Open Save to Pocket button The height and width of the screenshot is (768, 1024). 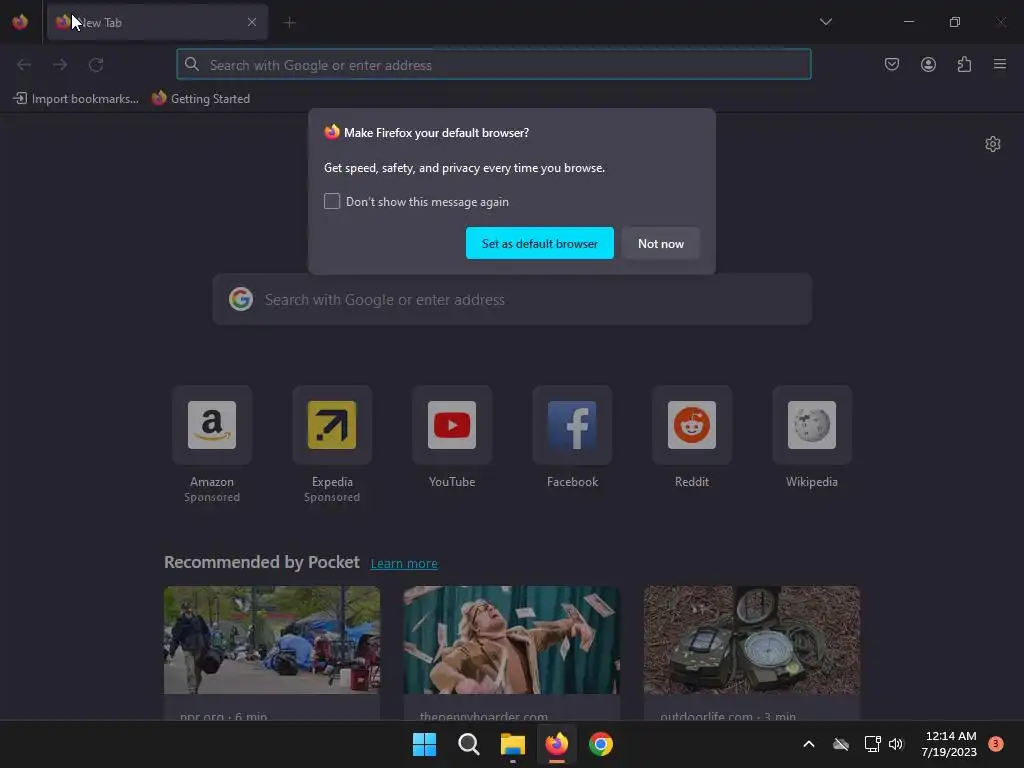pos(891,64)
